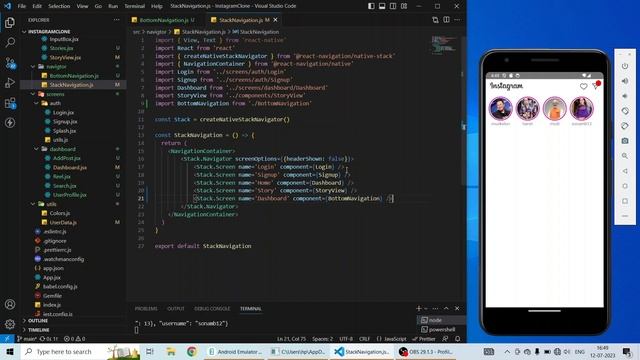Click the open changes icon in editor toolbar
This screenshot has width=640, height=360.
coord(435,20)
